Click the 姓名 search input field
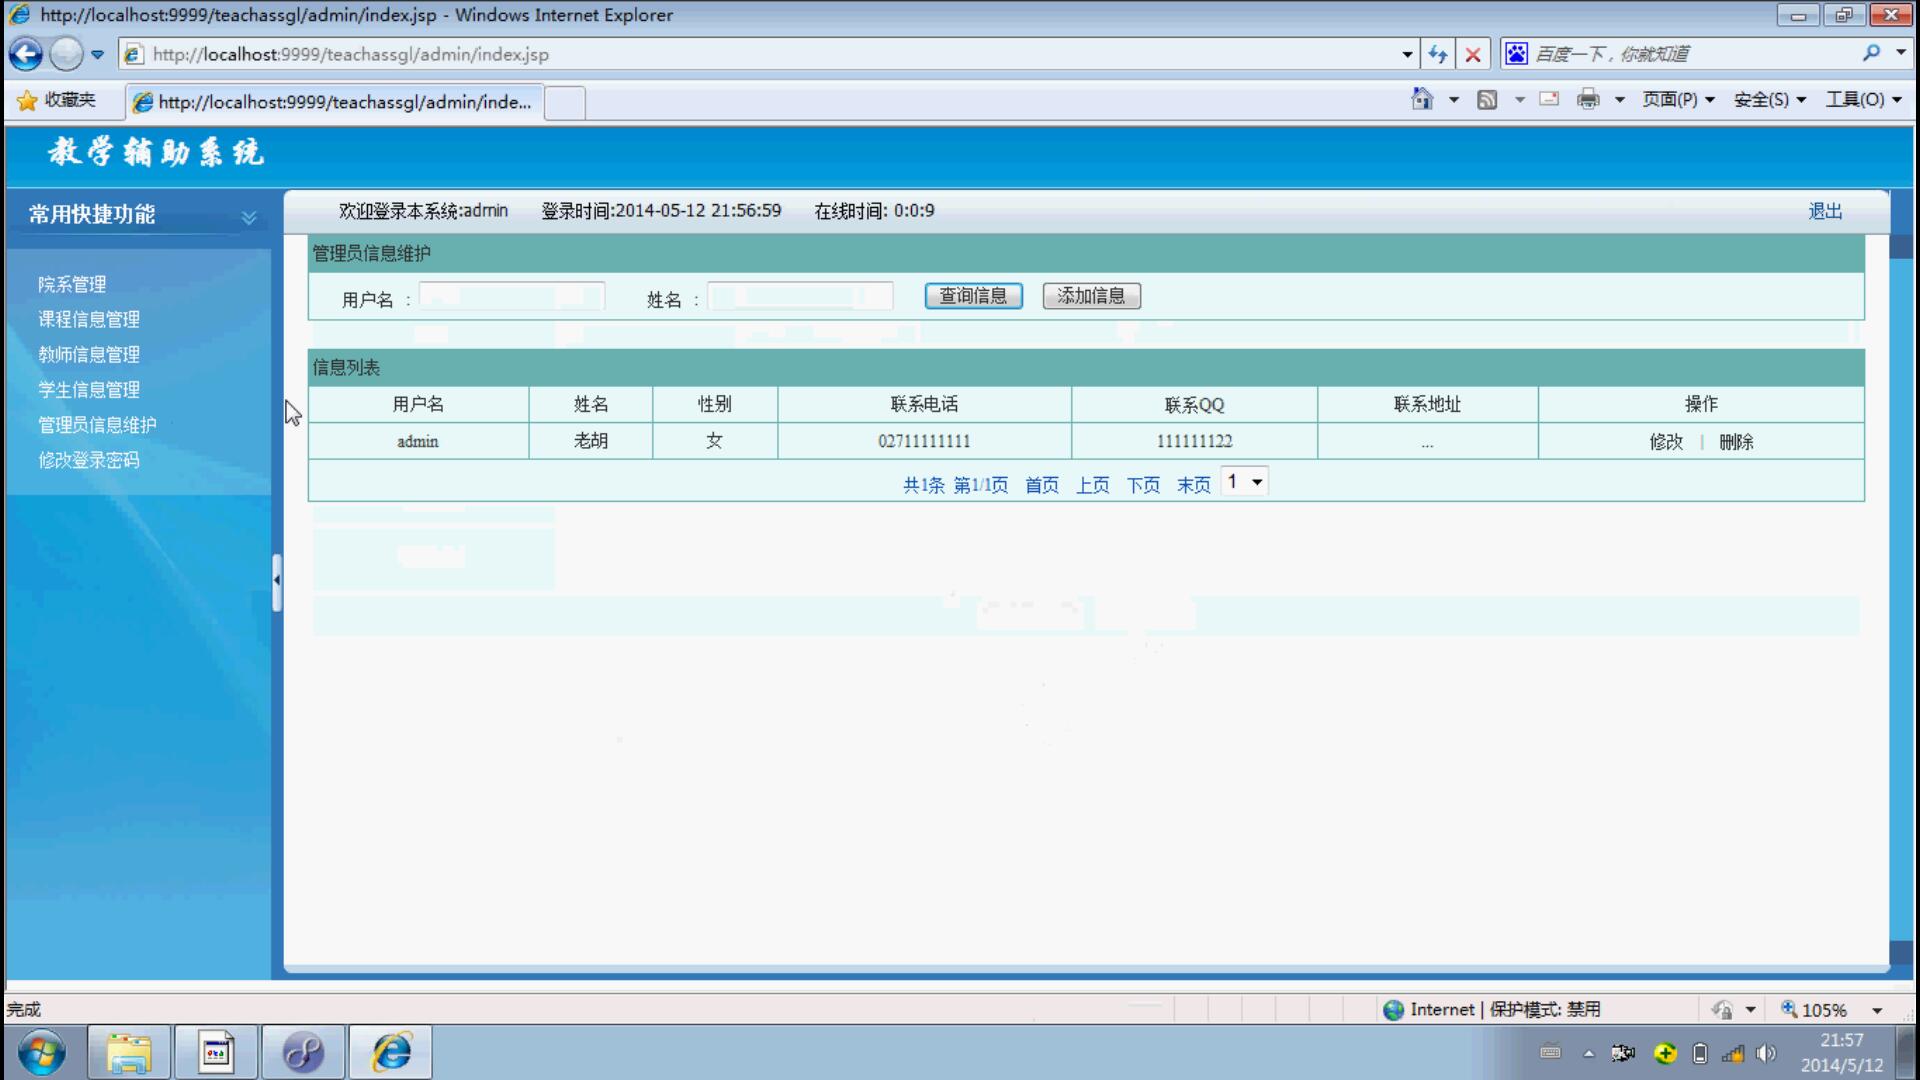1920x1080 pixels. (x=800, y=297)
